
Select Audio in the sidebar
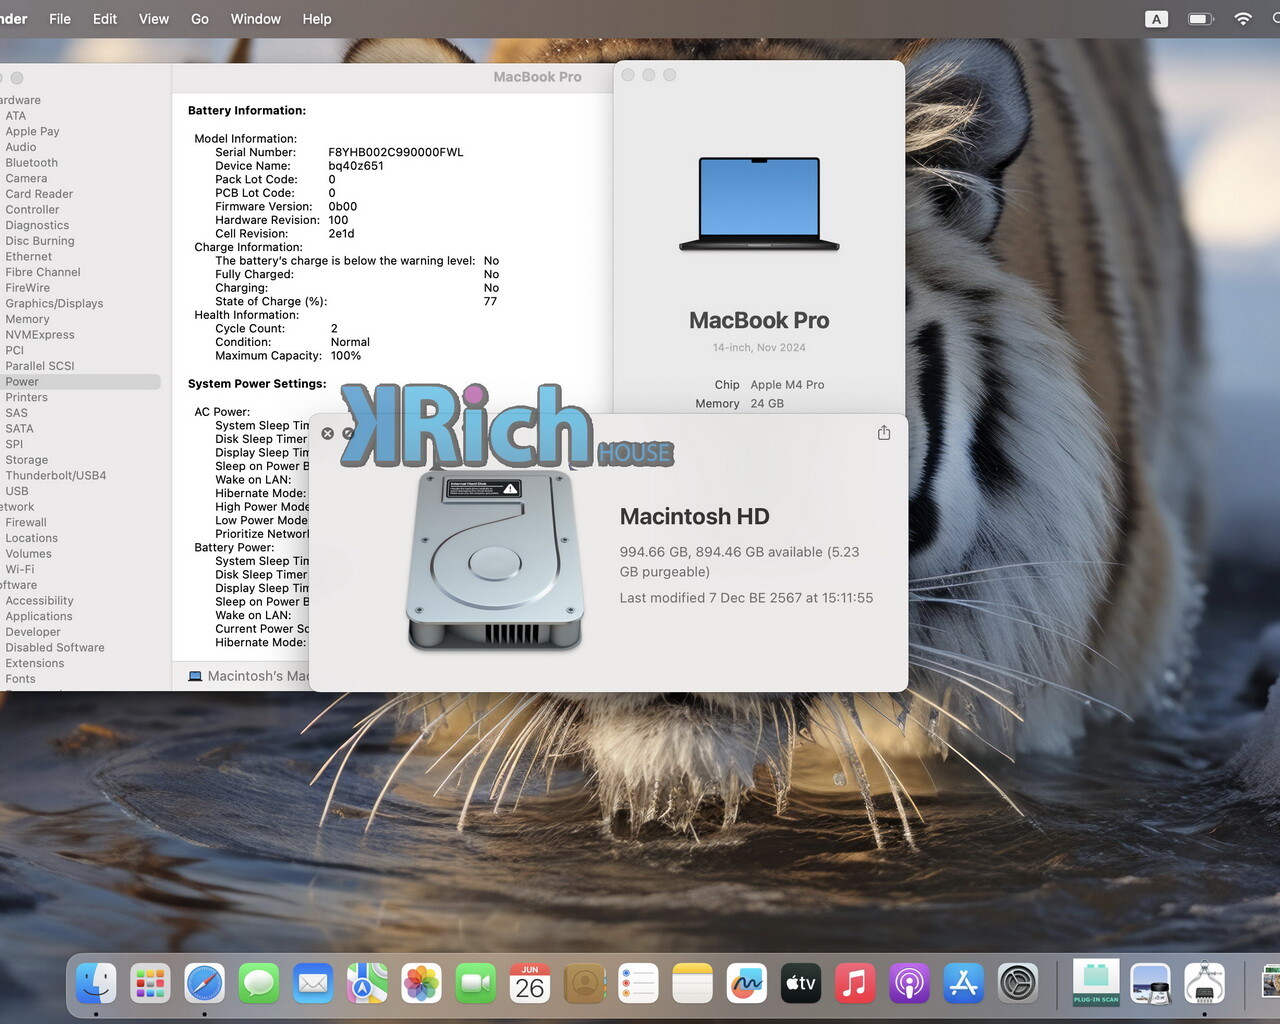click(21, 147)
